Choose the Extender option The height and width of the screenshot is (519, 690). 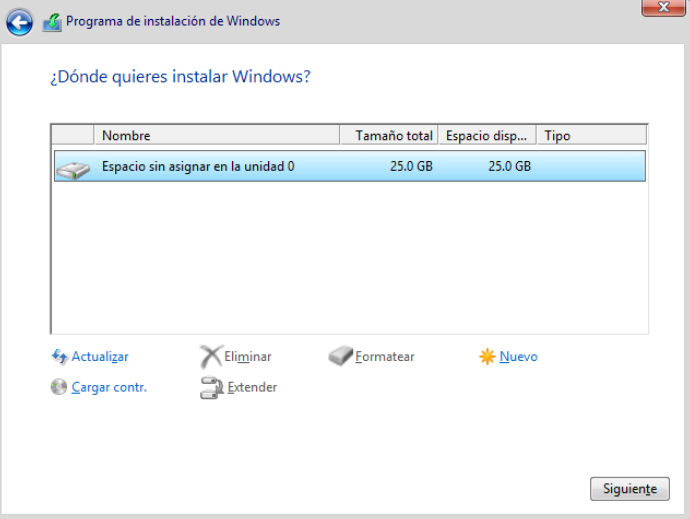(252, 387)
